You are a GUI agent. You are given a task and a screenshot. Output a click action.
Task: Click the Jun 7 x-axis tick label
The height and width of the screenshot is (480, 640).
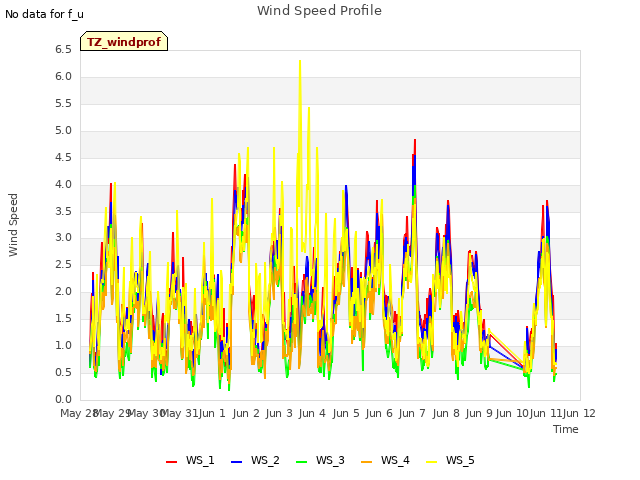[x=412, y=413]
